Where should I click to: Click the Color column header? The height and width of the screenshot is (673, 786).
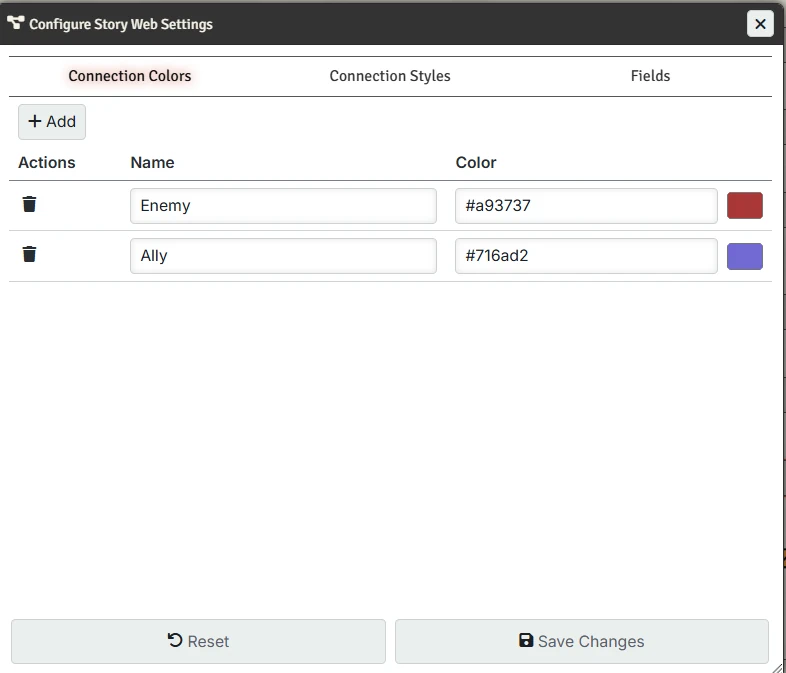476,162
